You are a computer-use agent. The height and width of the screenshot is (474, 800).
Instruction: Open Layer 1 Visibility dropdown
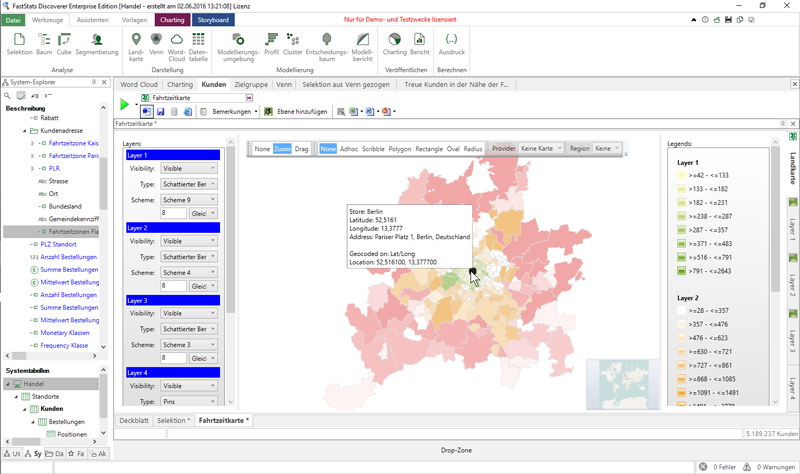tap(188, 169)
